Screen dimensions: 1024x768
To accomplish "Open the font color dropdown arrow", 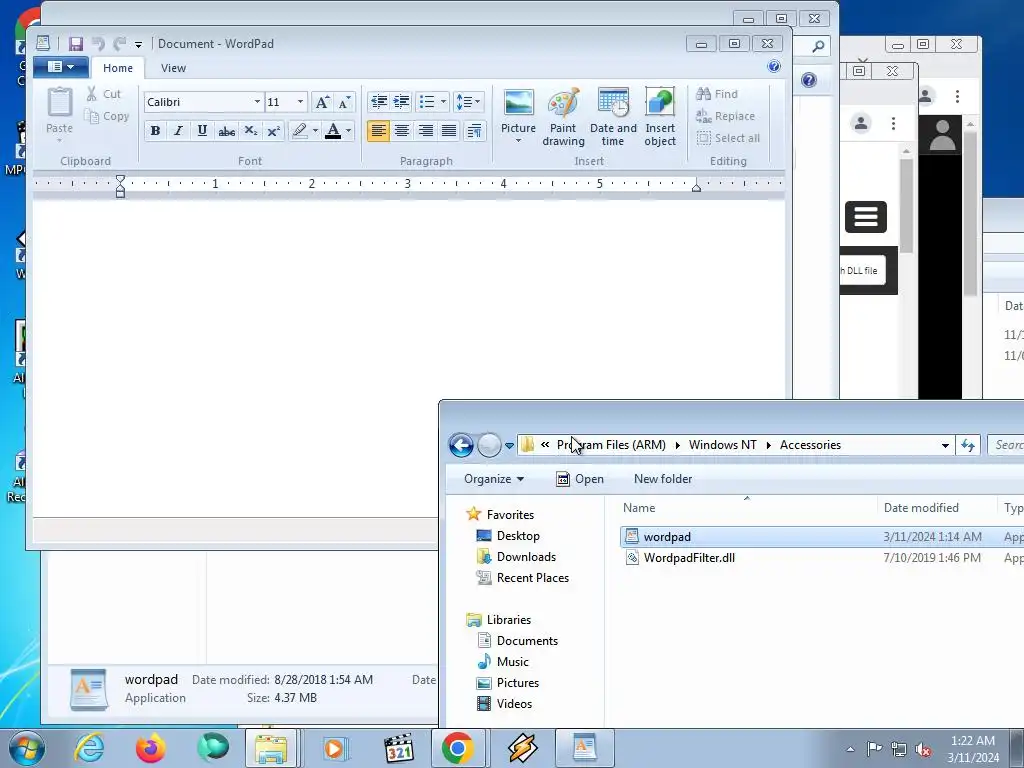I will click(349, 131).
